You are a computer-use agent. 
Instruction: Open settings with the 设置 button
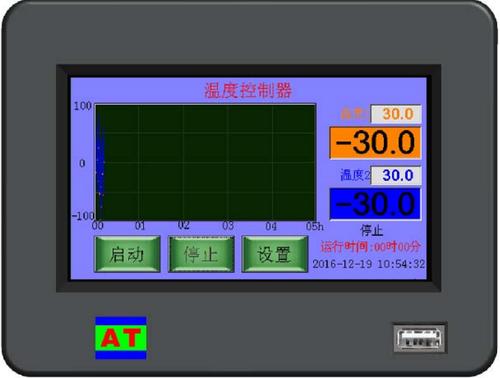275,254
